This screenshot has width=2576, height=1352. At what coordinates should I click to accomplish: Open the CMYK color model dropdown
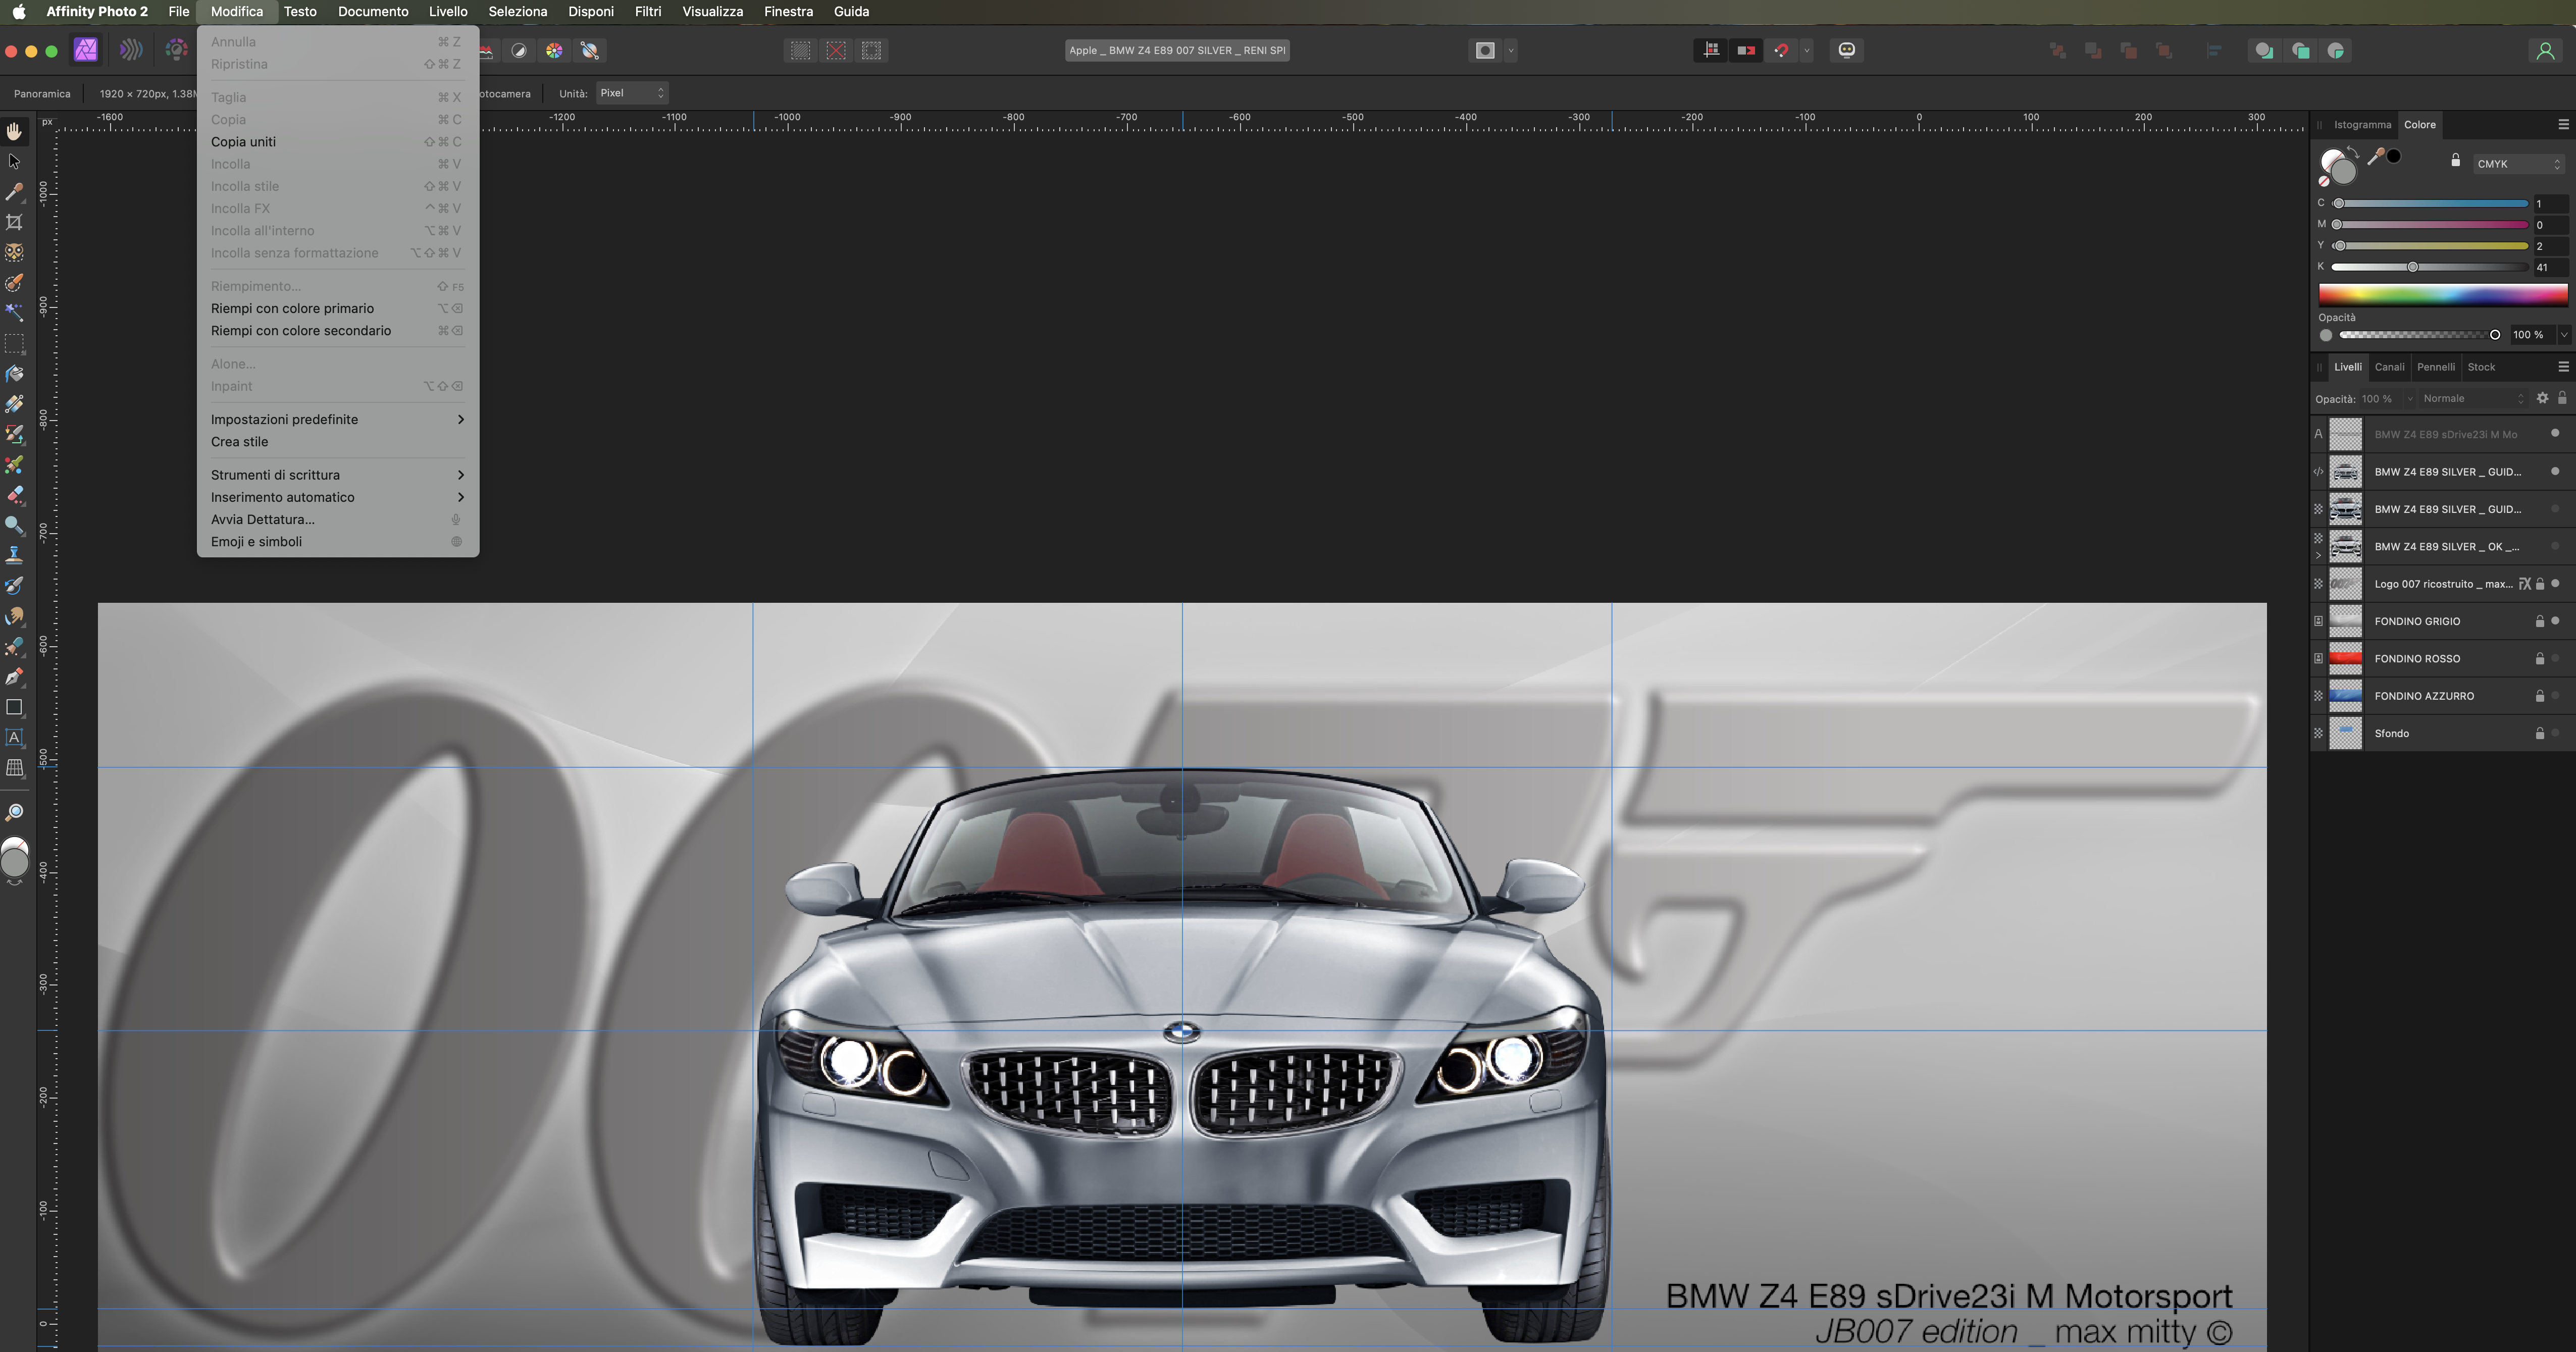2518,164
